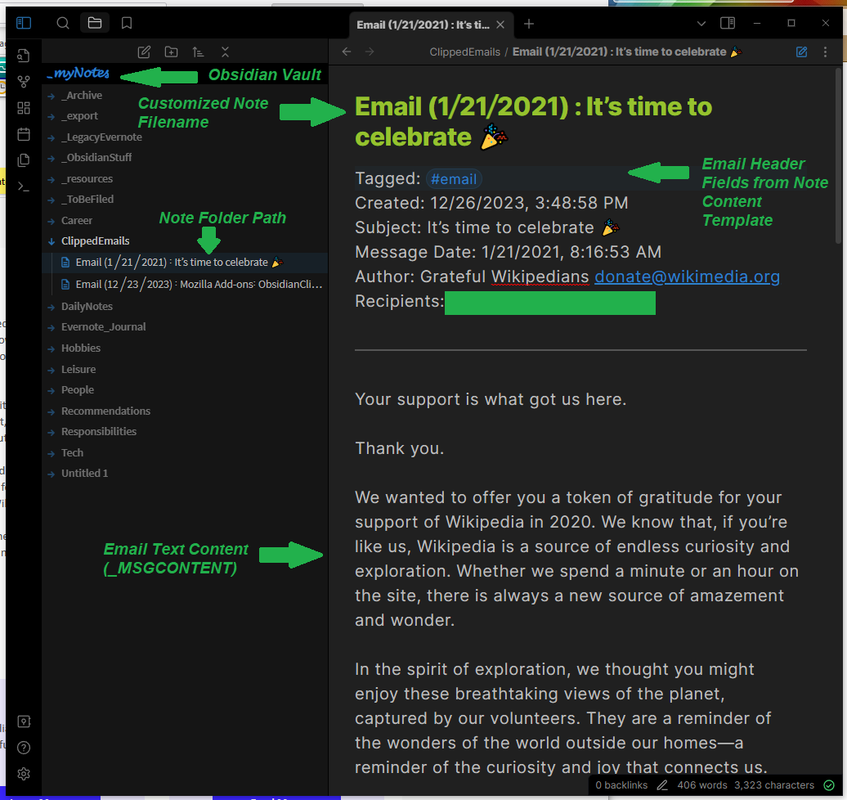Click the sync status check icon
The width and height of the screenshot is (847, 800).
click(829, 785)
